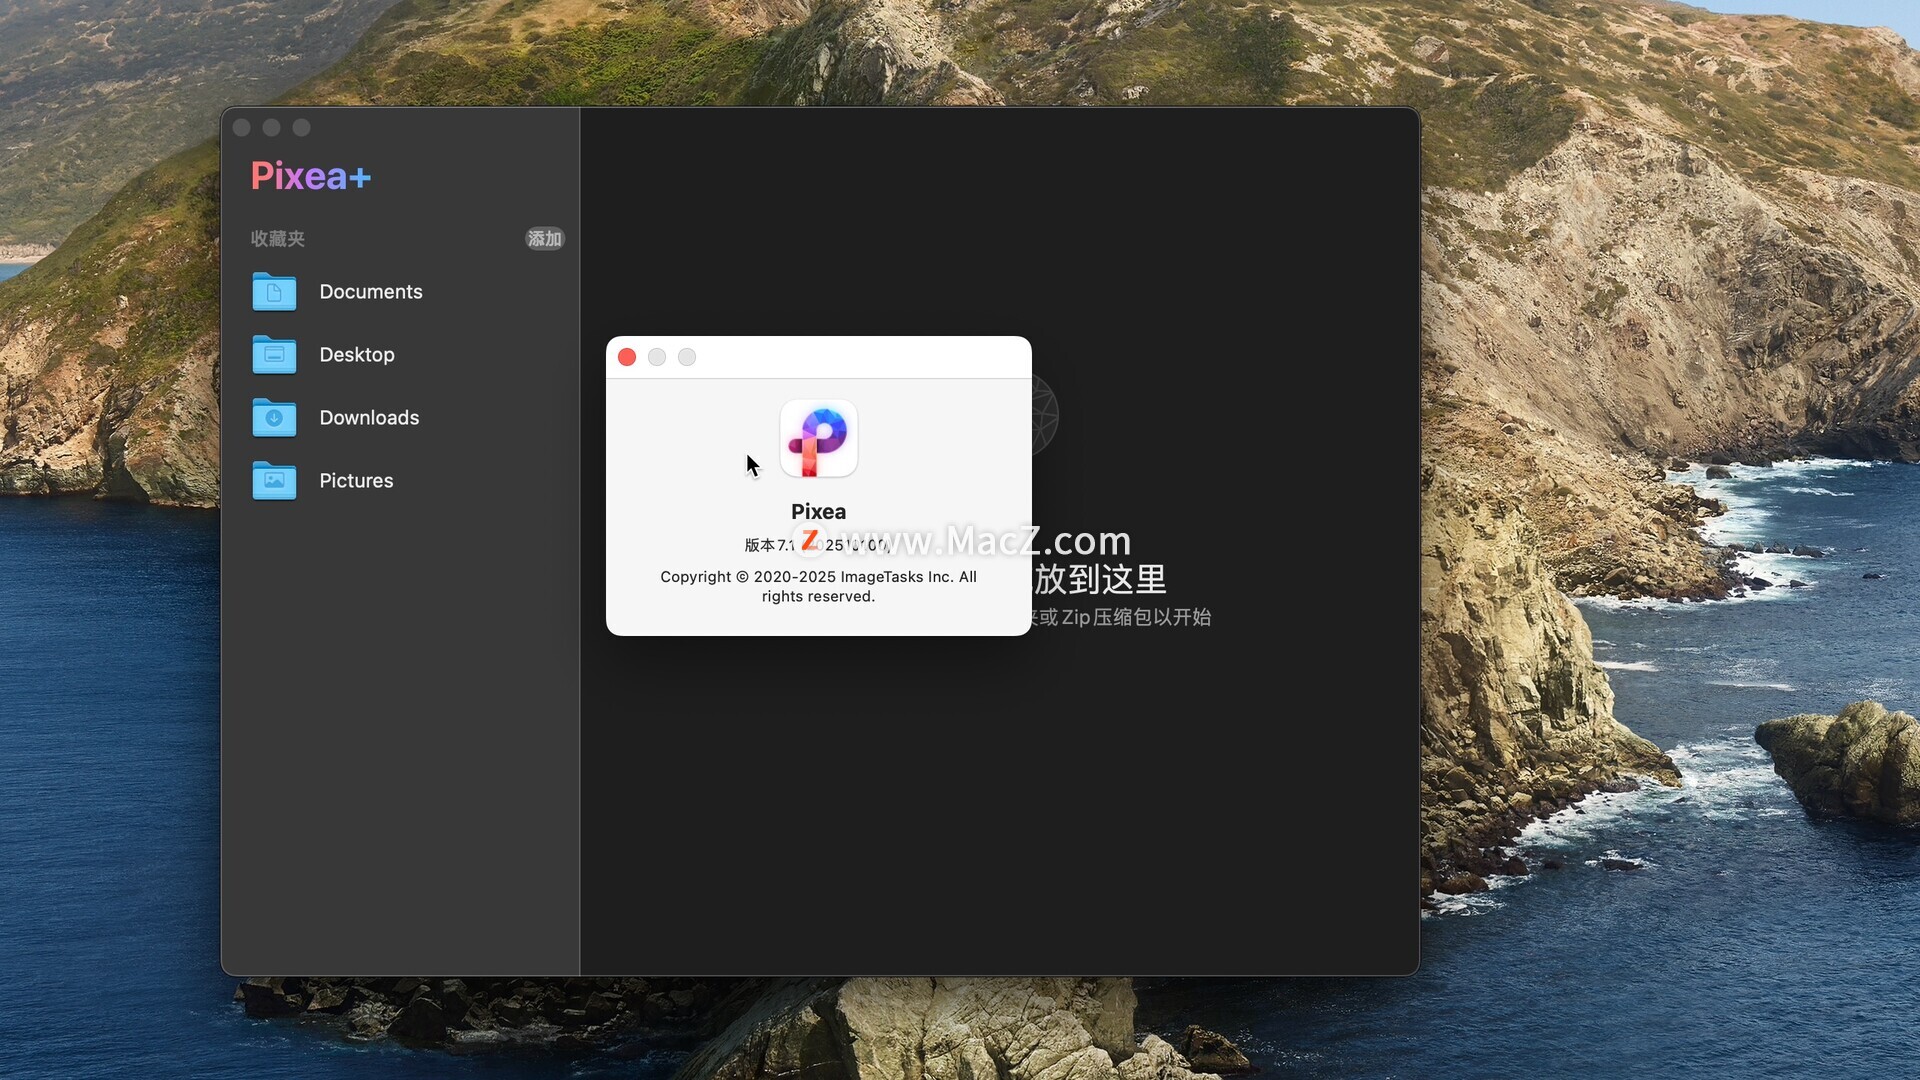Close the About Pixea dialog
This screenshot has height=1080, width=1920.
(x=627, y=357)
